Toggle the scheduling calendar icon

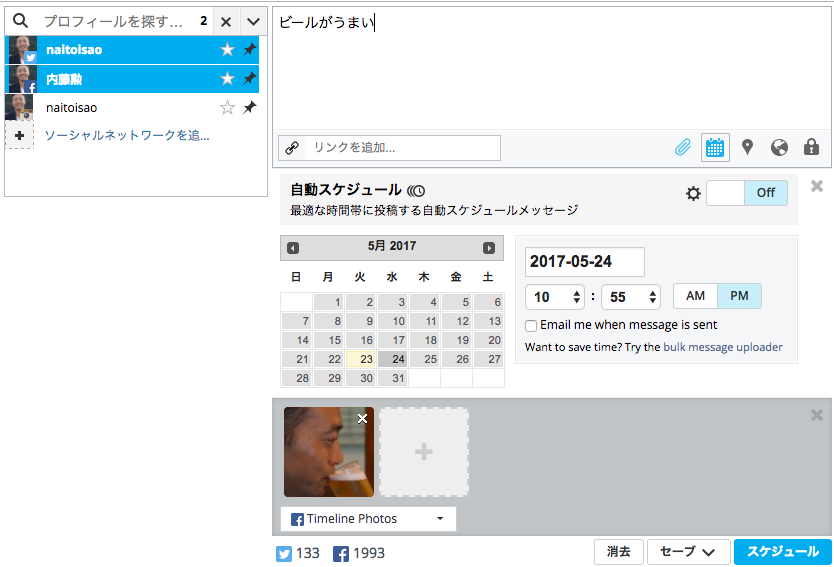[x=715, y=147]
